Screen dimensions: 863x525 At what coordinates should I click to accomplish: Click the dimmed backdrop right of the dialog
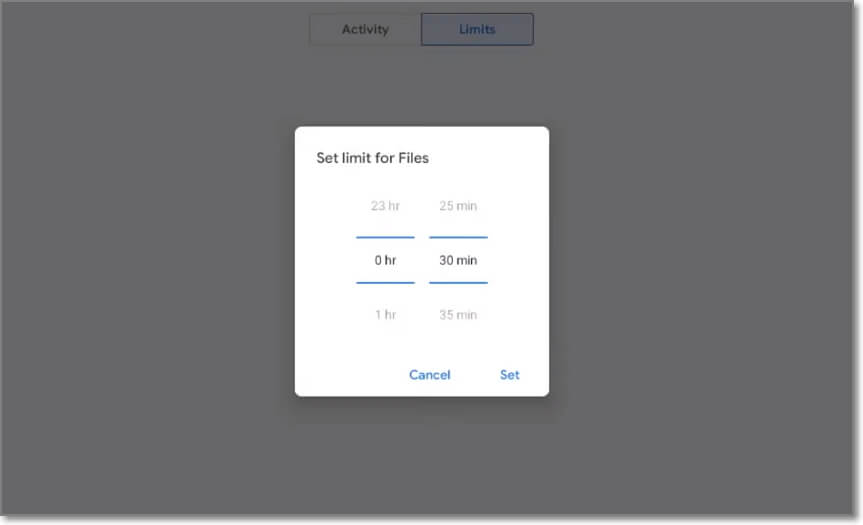[700, 262]
